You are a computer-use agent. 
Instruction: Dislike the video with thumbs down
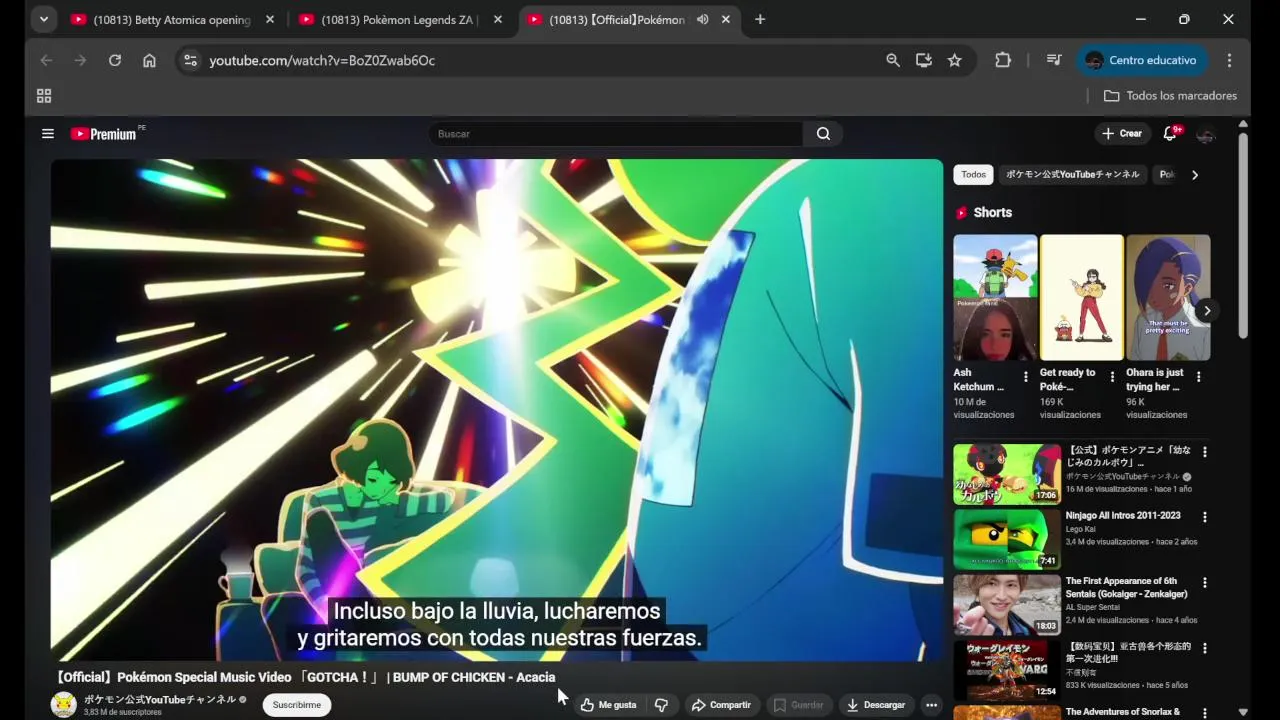coord(661,705)
